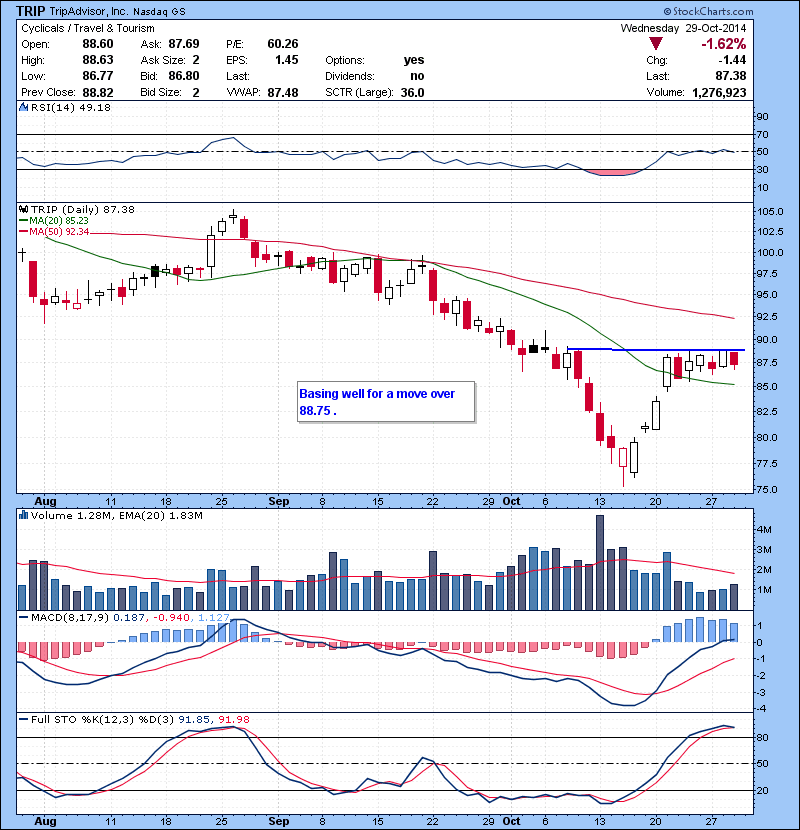The image size is (800, 830).
Task: Click the percent change -1.62%
Action: 723,44
